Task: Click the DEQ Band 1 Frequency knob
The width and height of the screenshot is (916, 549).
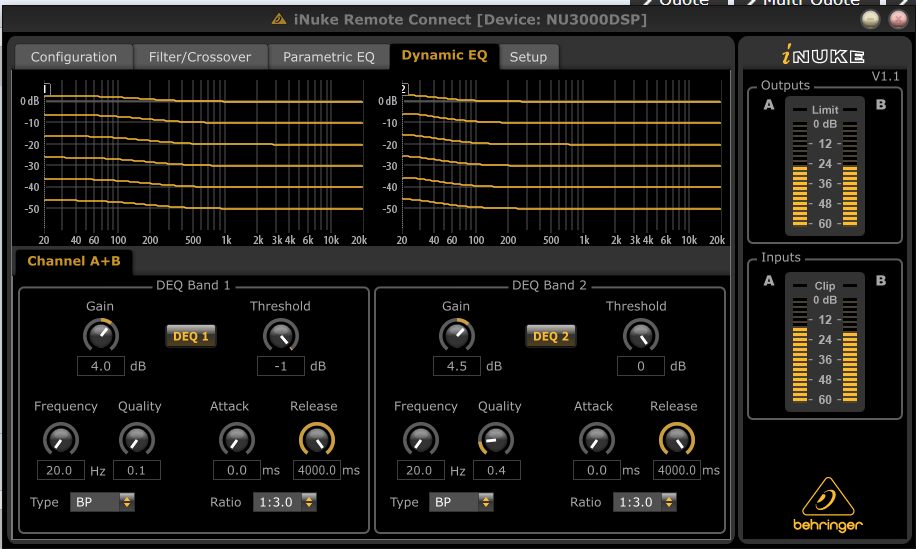Action: [61, 439]
